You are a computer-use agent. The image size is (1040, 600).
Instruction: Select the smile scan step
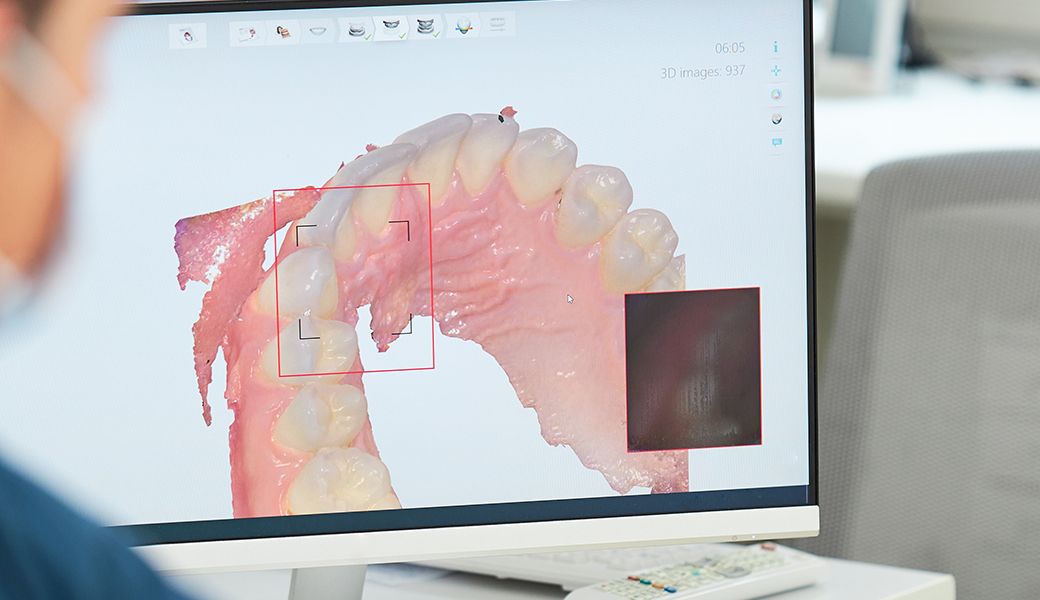click(318, 30)
